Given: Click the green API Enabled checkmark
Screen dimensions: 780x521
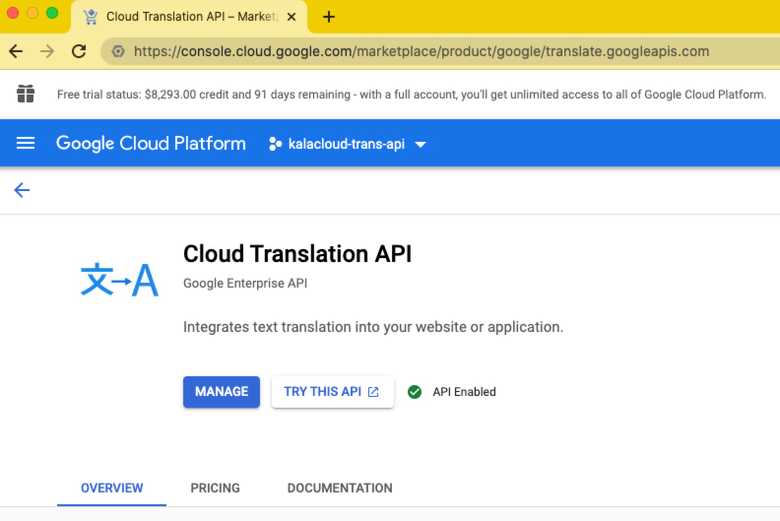Looking at the screenshot, I should click(415, 392).
